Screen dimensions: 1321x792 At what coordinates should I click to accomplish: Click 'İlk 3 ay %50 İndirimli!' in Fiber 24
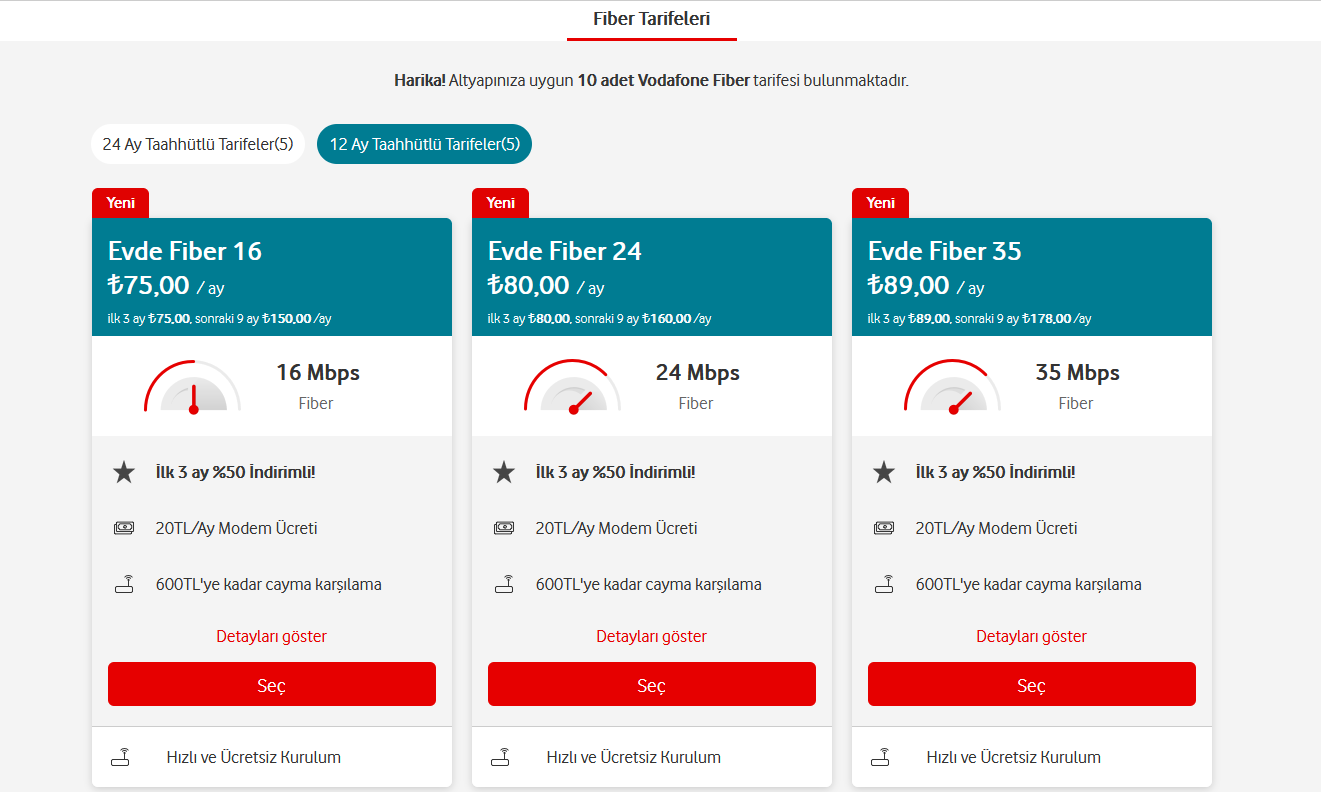click(616, 472)
